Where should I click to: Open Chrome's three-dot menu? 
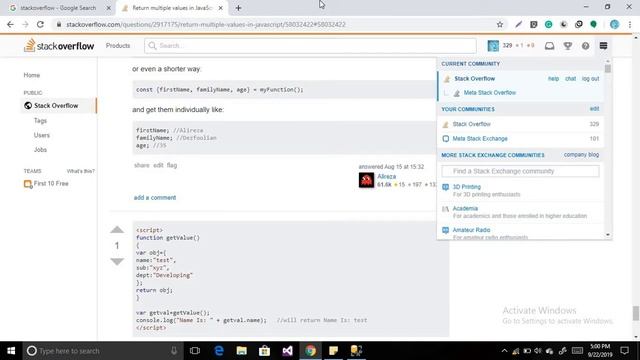tap(630, 24)
